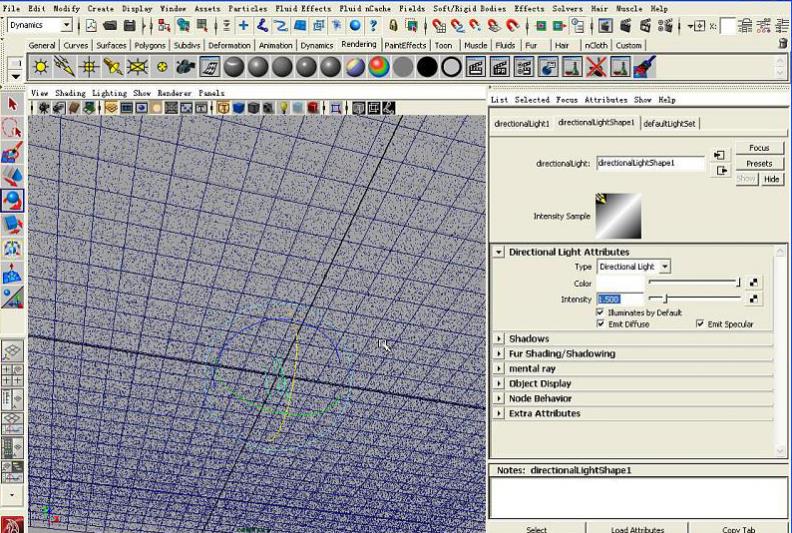The image size is (792, 533).
Task: Open the Dynamics menu set dropdown
Action: click(x=66, y=25)
